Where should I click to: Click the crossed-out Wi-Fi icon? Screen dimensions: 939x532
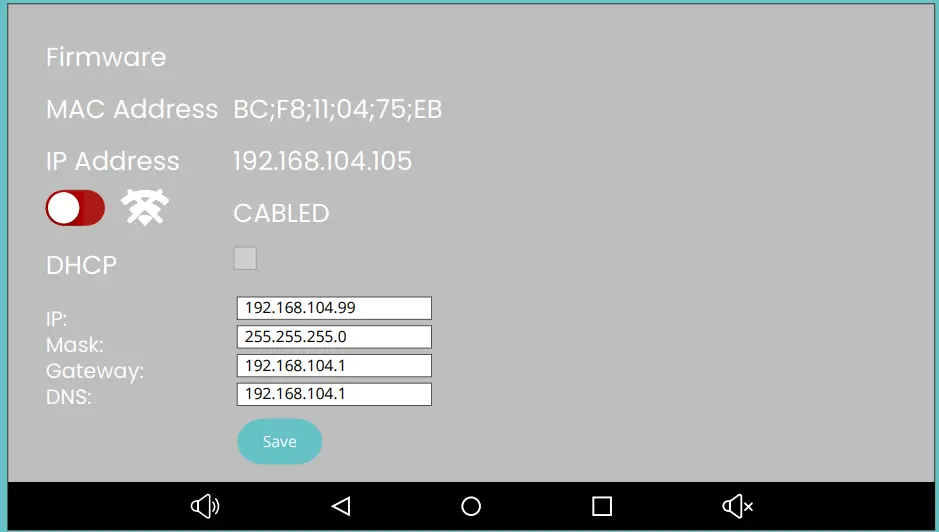coord(145,207)
